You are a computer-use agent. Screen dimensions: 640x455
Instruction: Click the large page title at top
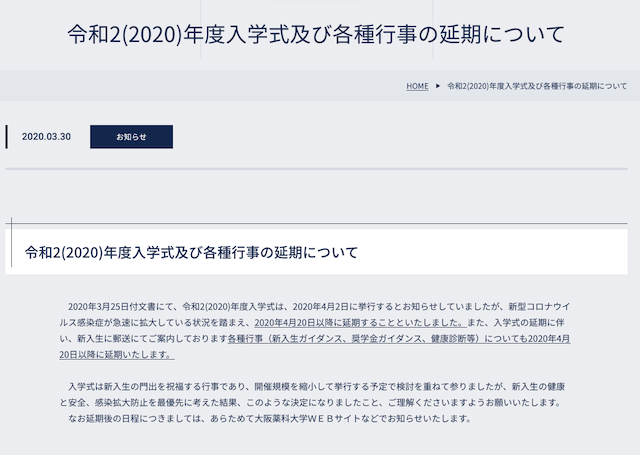click(316, 35)
